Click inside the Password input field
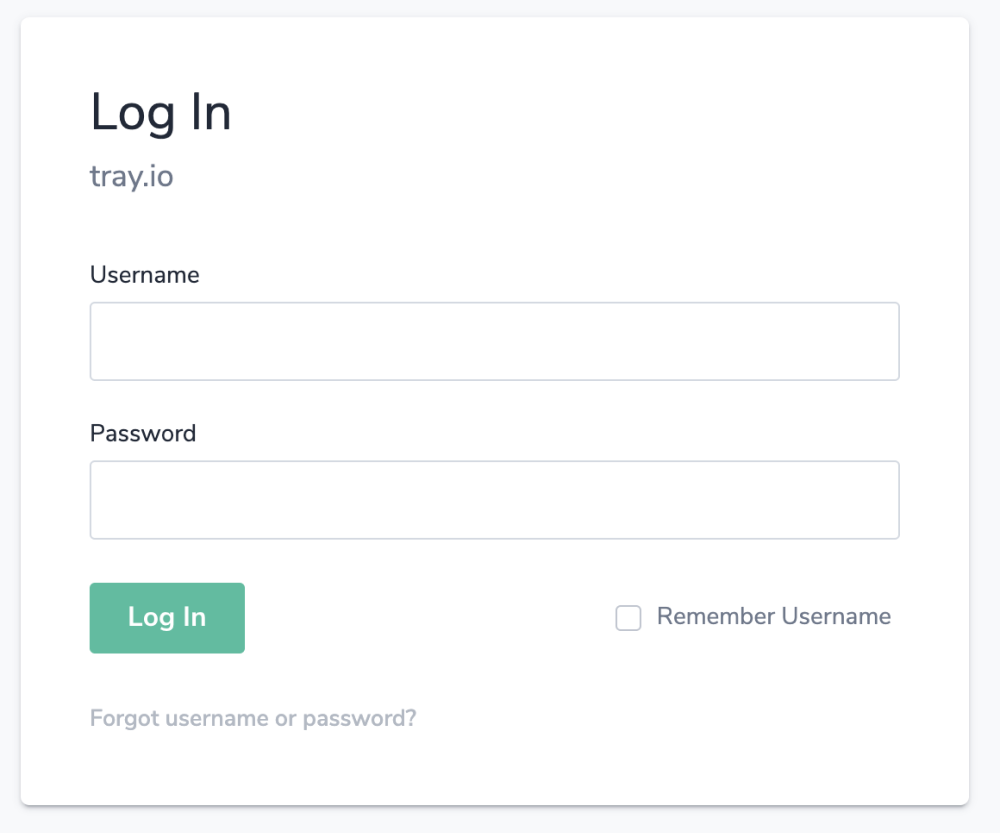 pos(495,499)
